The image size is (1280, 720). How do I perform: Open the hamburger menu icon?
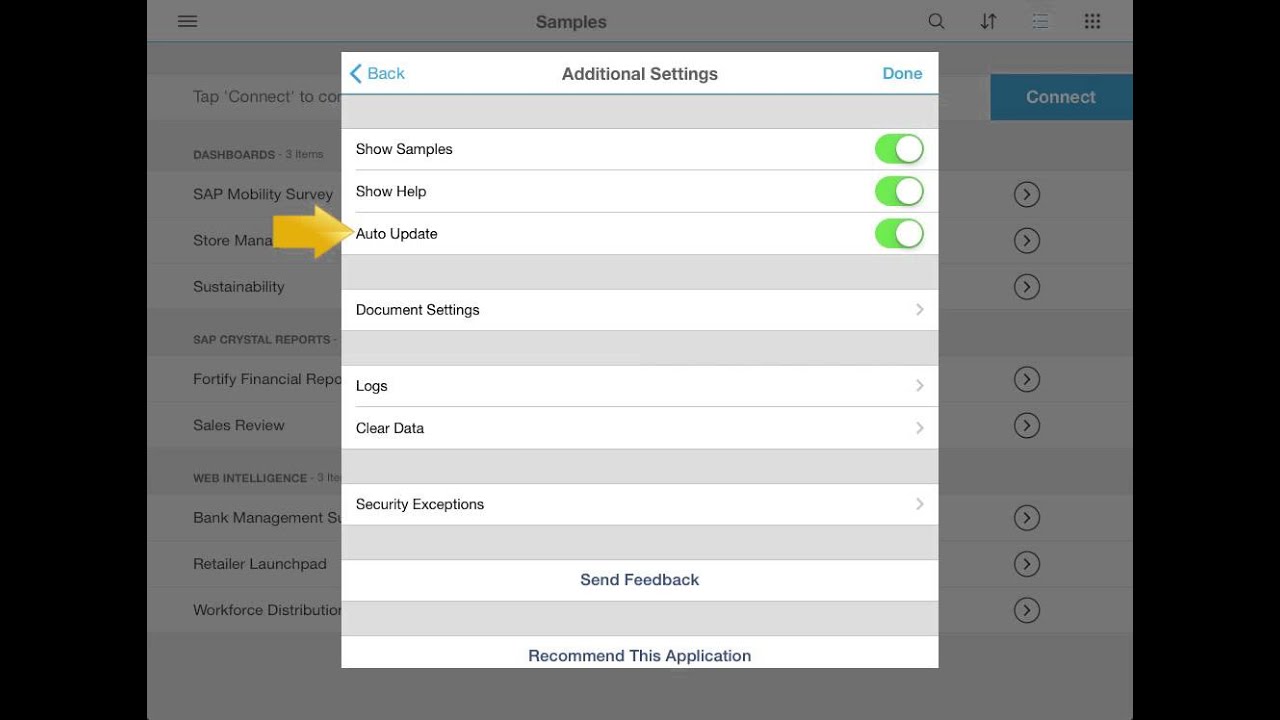click(x=187, y=21)
